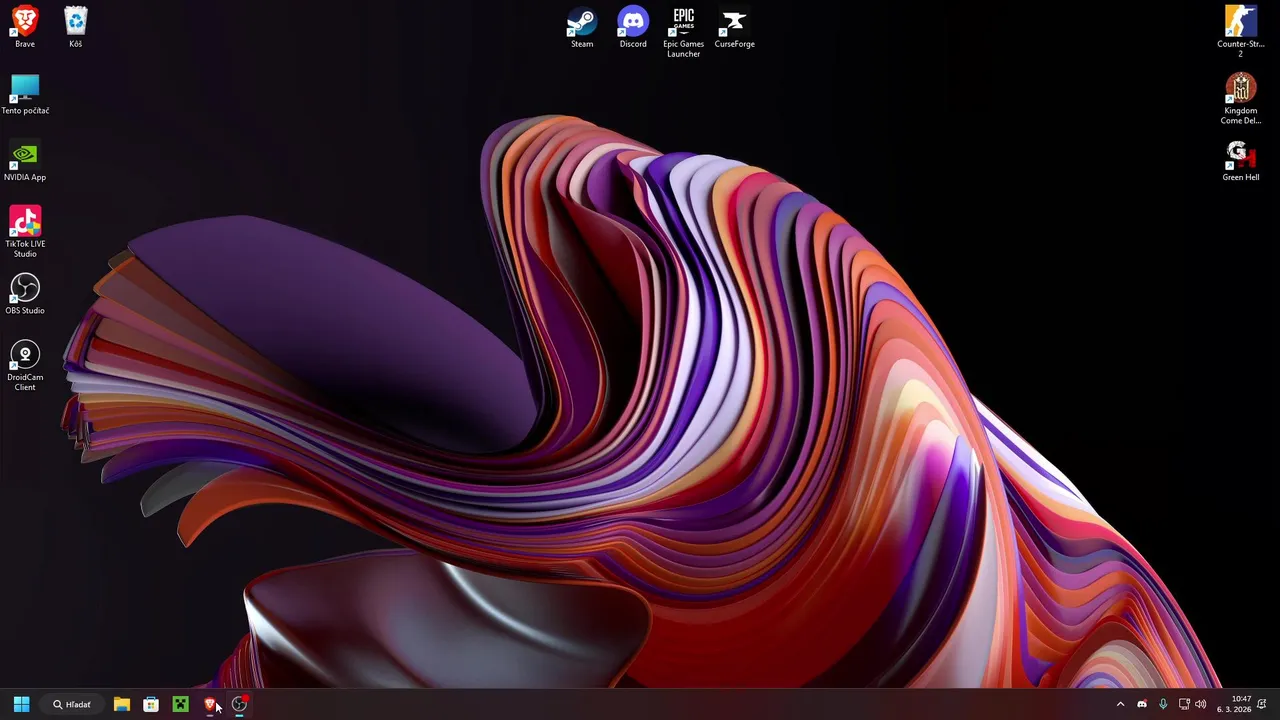Select the CurseForge desktop shortcut
The height and width of the screenshot is (720, 1280).
(735, 27)
